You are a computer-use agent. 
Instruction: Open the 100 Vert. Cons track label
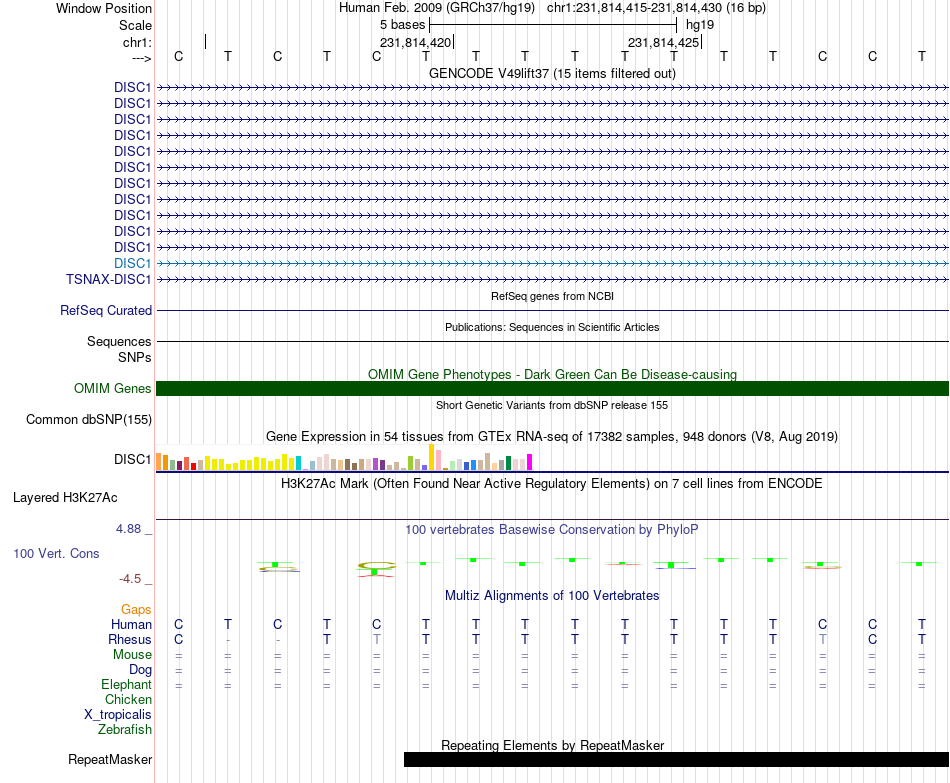(x=56, y=553)
